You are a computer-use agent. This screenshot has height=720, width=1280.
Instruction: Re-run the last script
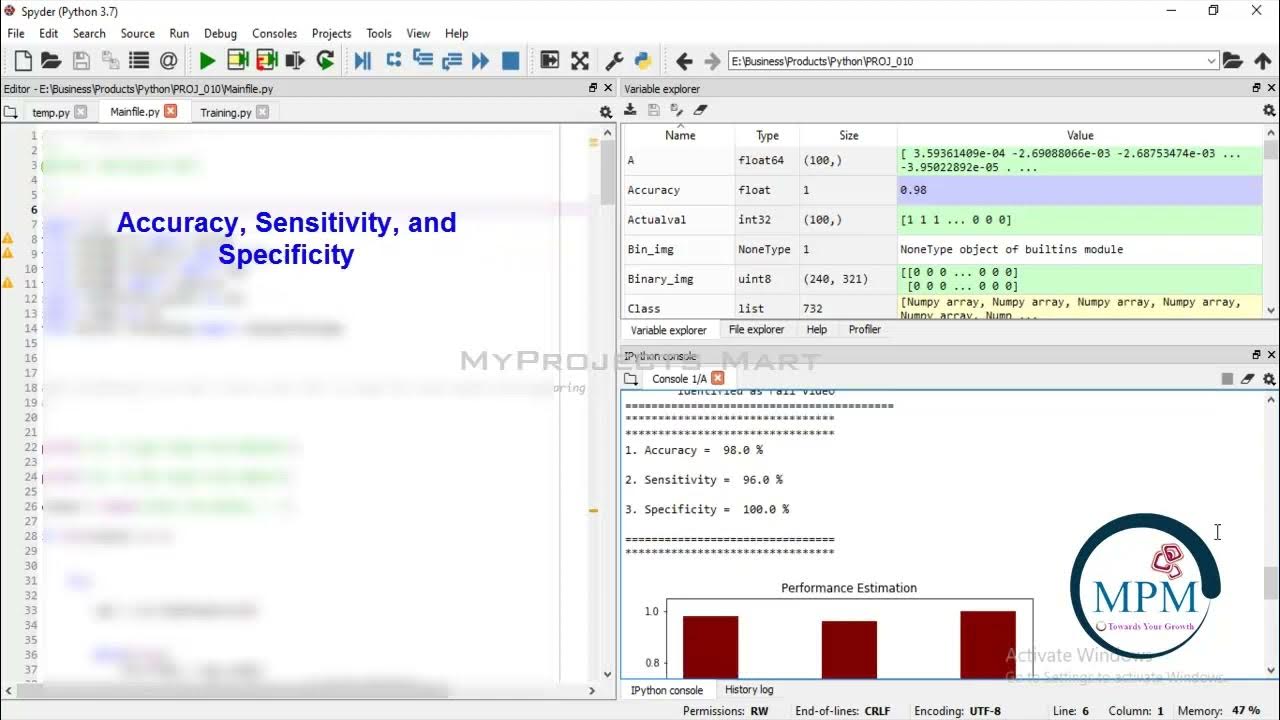(x=325, y=61)
